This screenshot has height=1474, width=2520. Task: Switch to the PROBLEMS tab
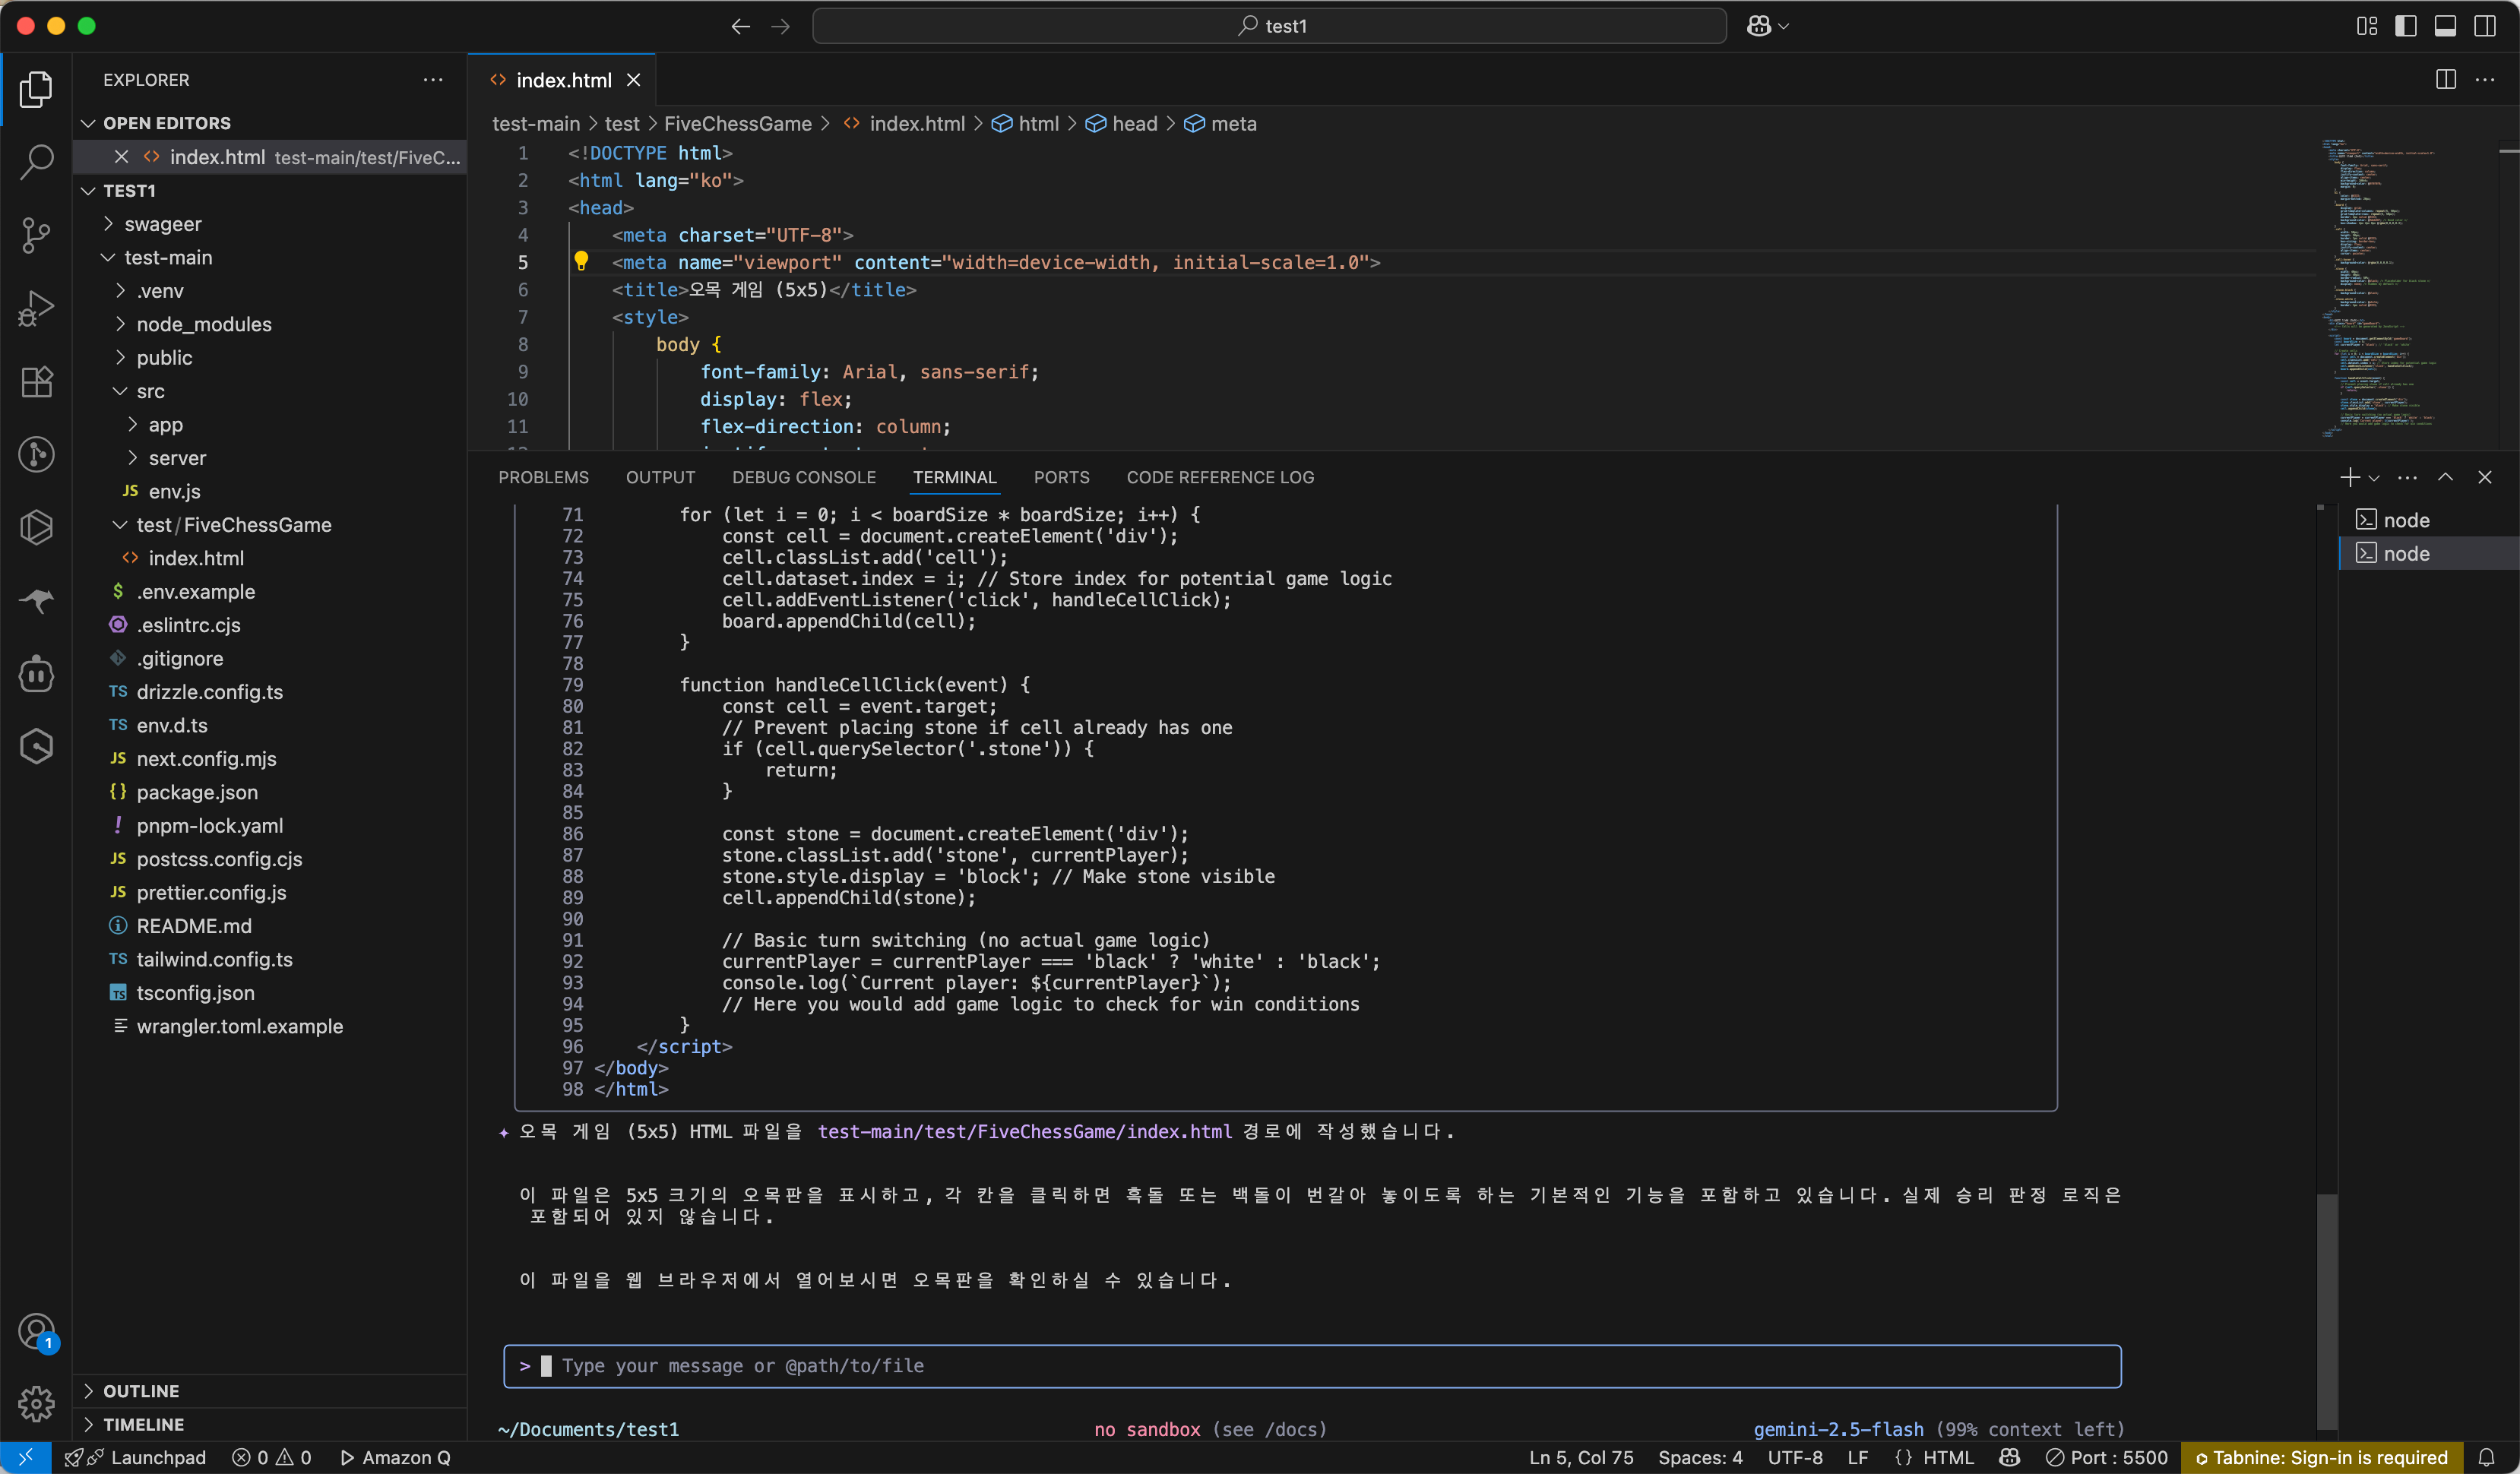pos(543,477)
